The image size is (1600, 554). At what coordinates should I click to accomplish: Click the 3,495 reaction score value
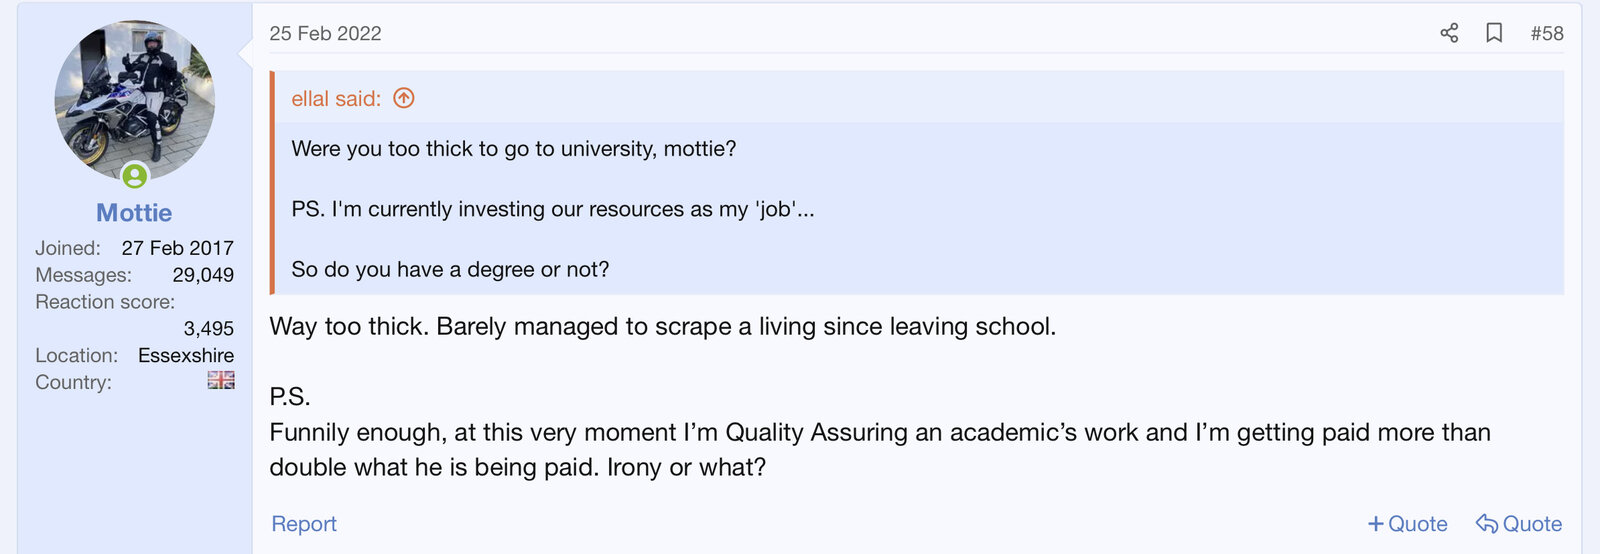208,328
